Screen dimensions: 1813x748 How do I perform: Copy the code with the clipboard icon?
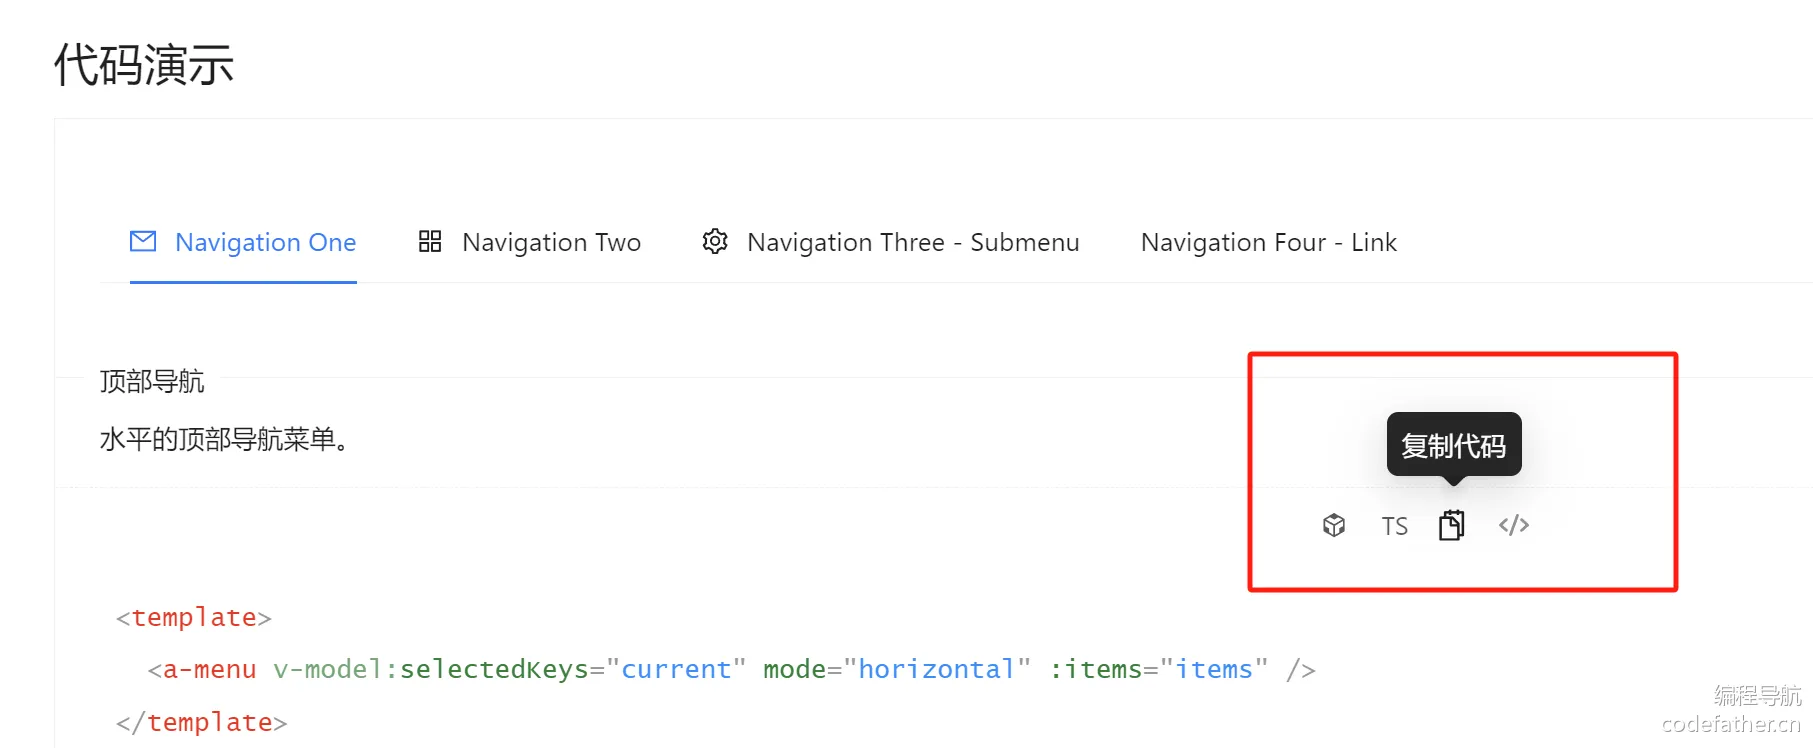pos(1452,525)
